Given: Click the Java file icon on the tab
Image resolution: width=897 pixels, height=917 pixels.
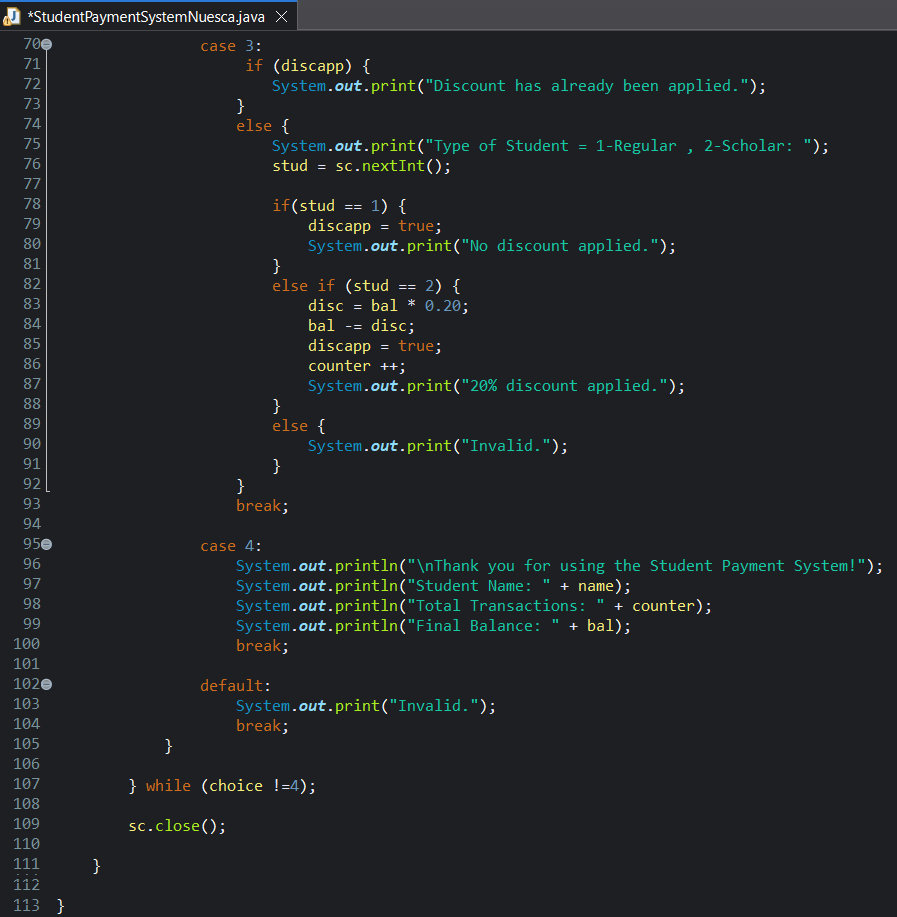Looking at the screenshot, I should tap(14, 16).
